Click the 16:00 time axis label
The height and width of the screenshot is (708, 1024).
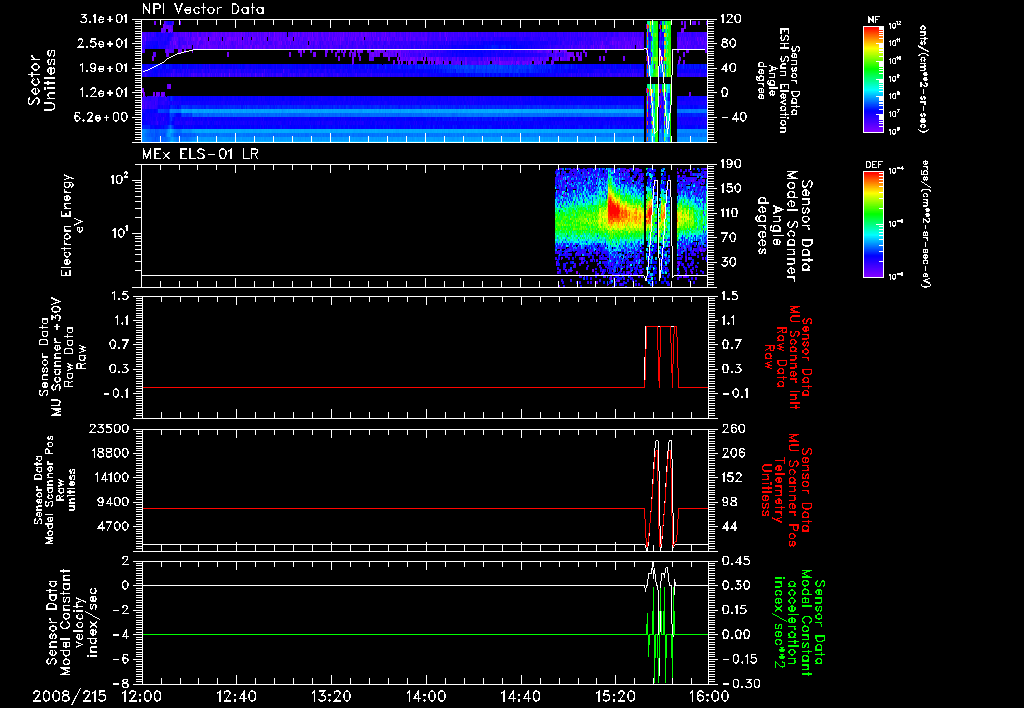point(709,696)
